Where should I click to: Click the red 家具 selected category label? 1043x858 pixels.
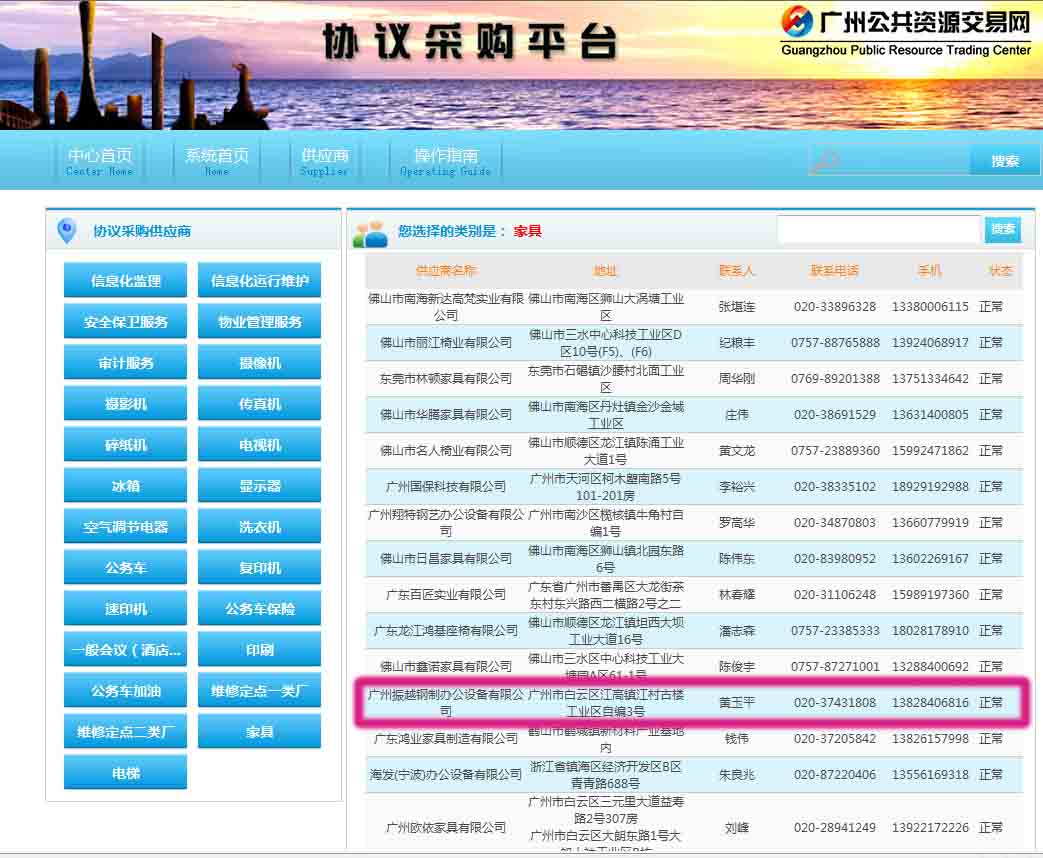(x=527, y=231)
